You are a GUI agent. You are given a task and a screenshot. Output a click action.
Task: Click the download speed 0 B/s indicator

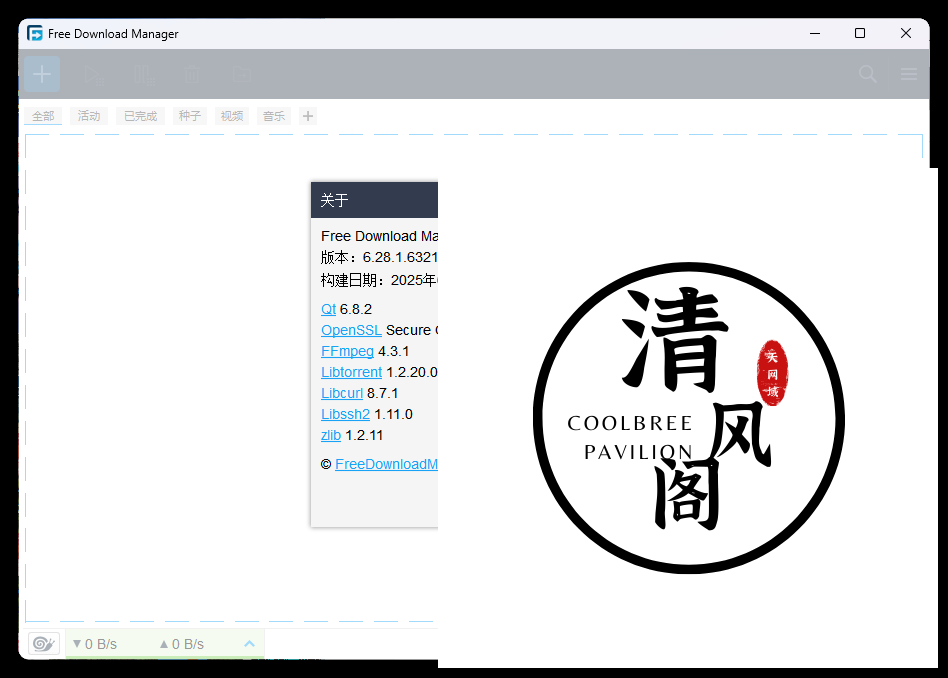[x=95, y=644]
